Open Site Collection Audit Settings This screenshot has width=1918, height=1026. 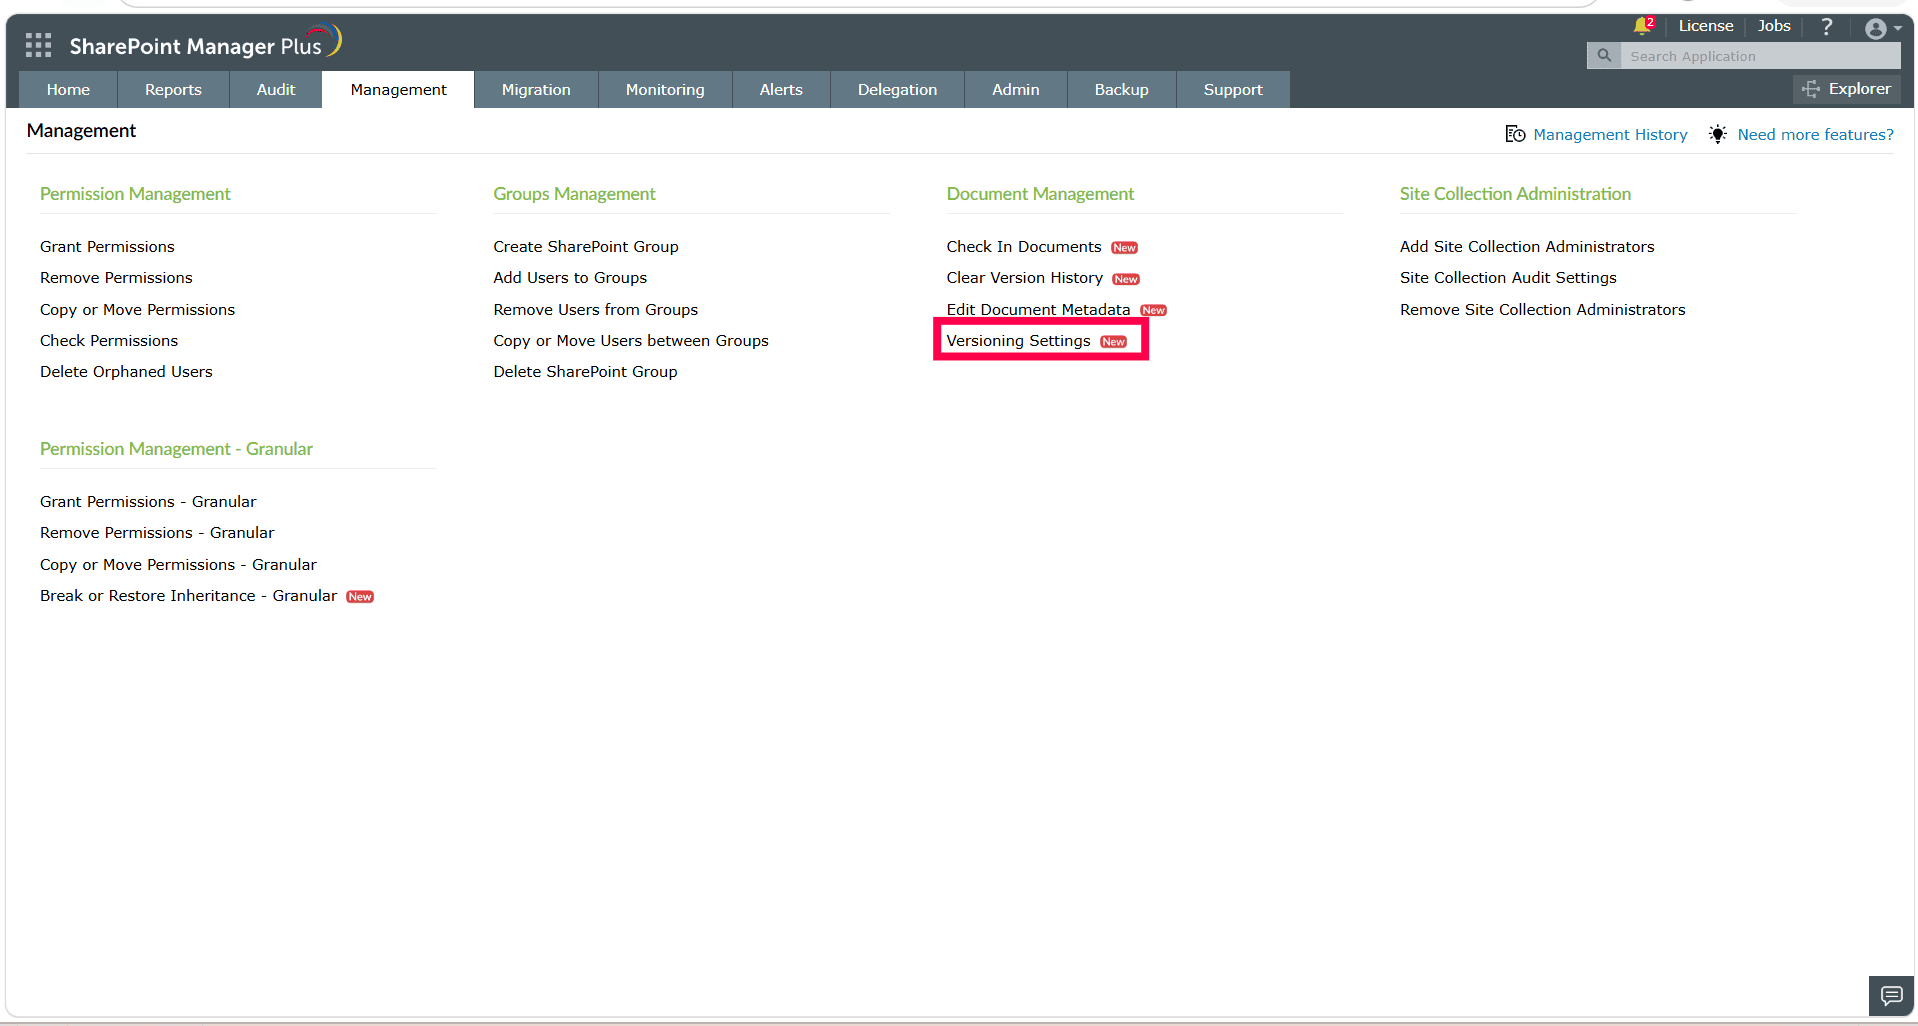1508,278
